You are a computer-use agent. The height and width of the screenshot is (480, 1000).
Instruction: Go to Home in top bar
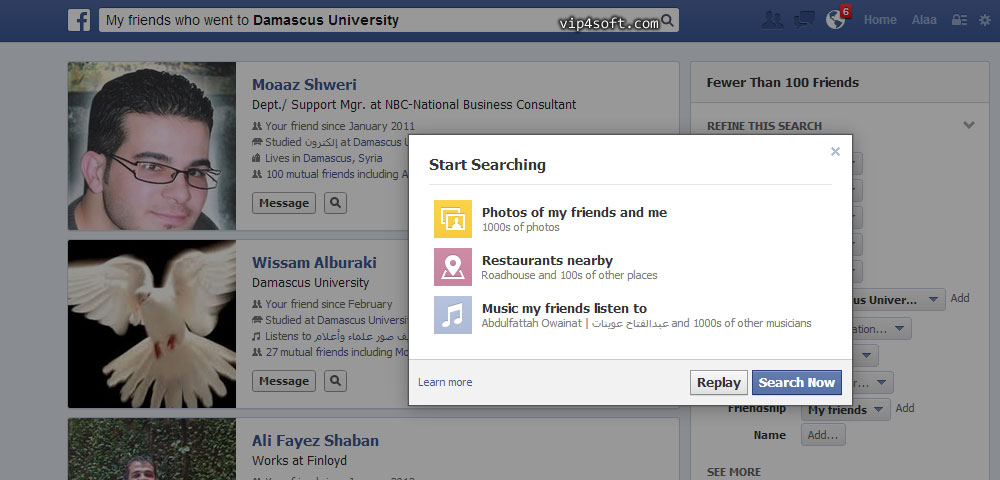pos(880,20)
